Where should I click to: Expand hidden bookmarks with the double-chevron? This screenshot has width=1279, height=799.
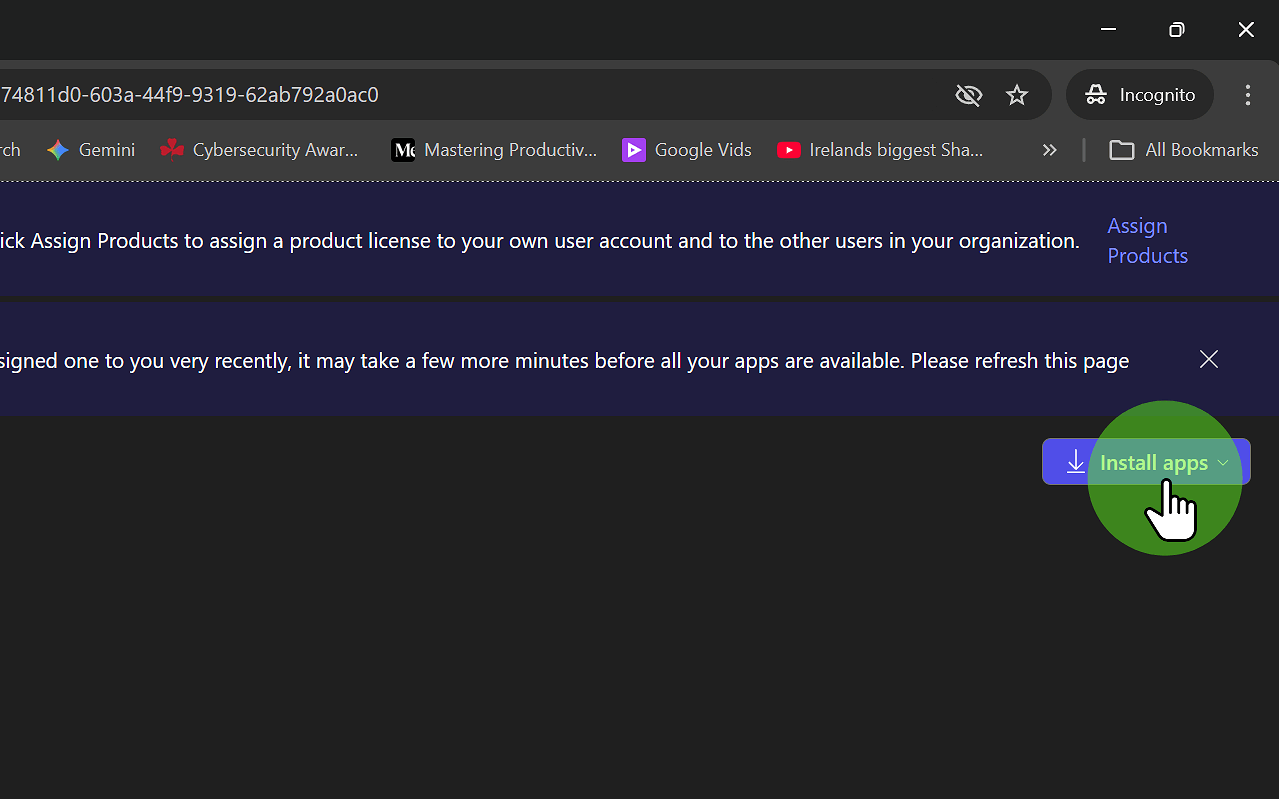click(x=1048, y=150)
